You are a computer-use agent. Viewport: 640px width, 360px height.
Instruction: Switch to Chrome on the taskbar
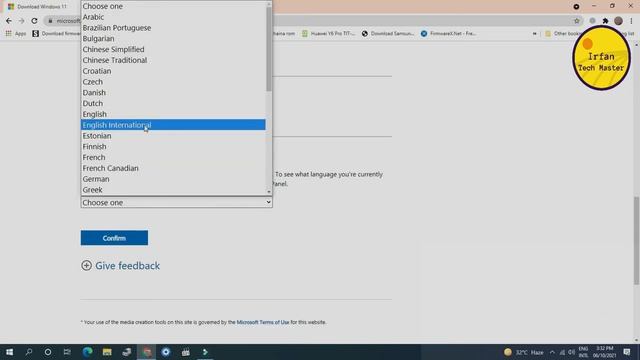coord(147,352)
